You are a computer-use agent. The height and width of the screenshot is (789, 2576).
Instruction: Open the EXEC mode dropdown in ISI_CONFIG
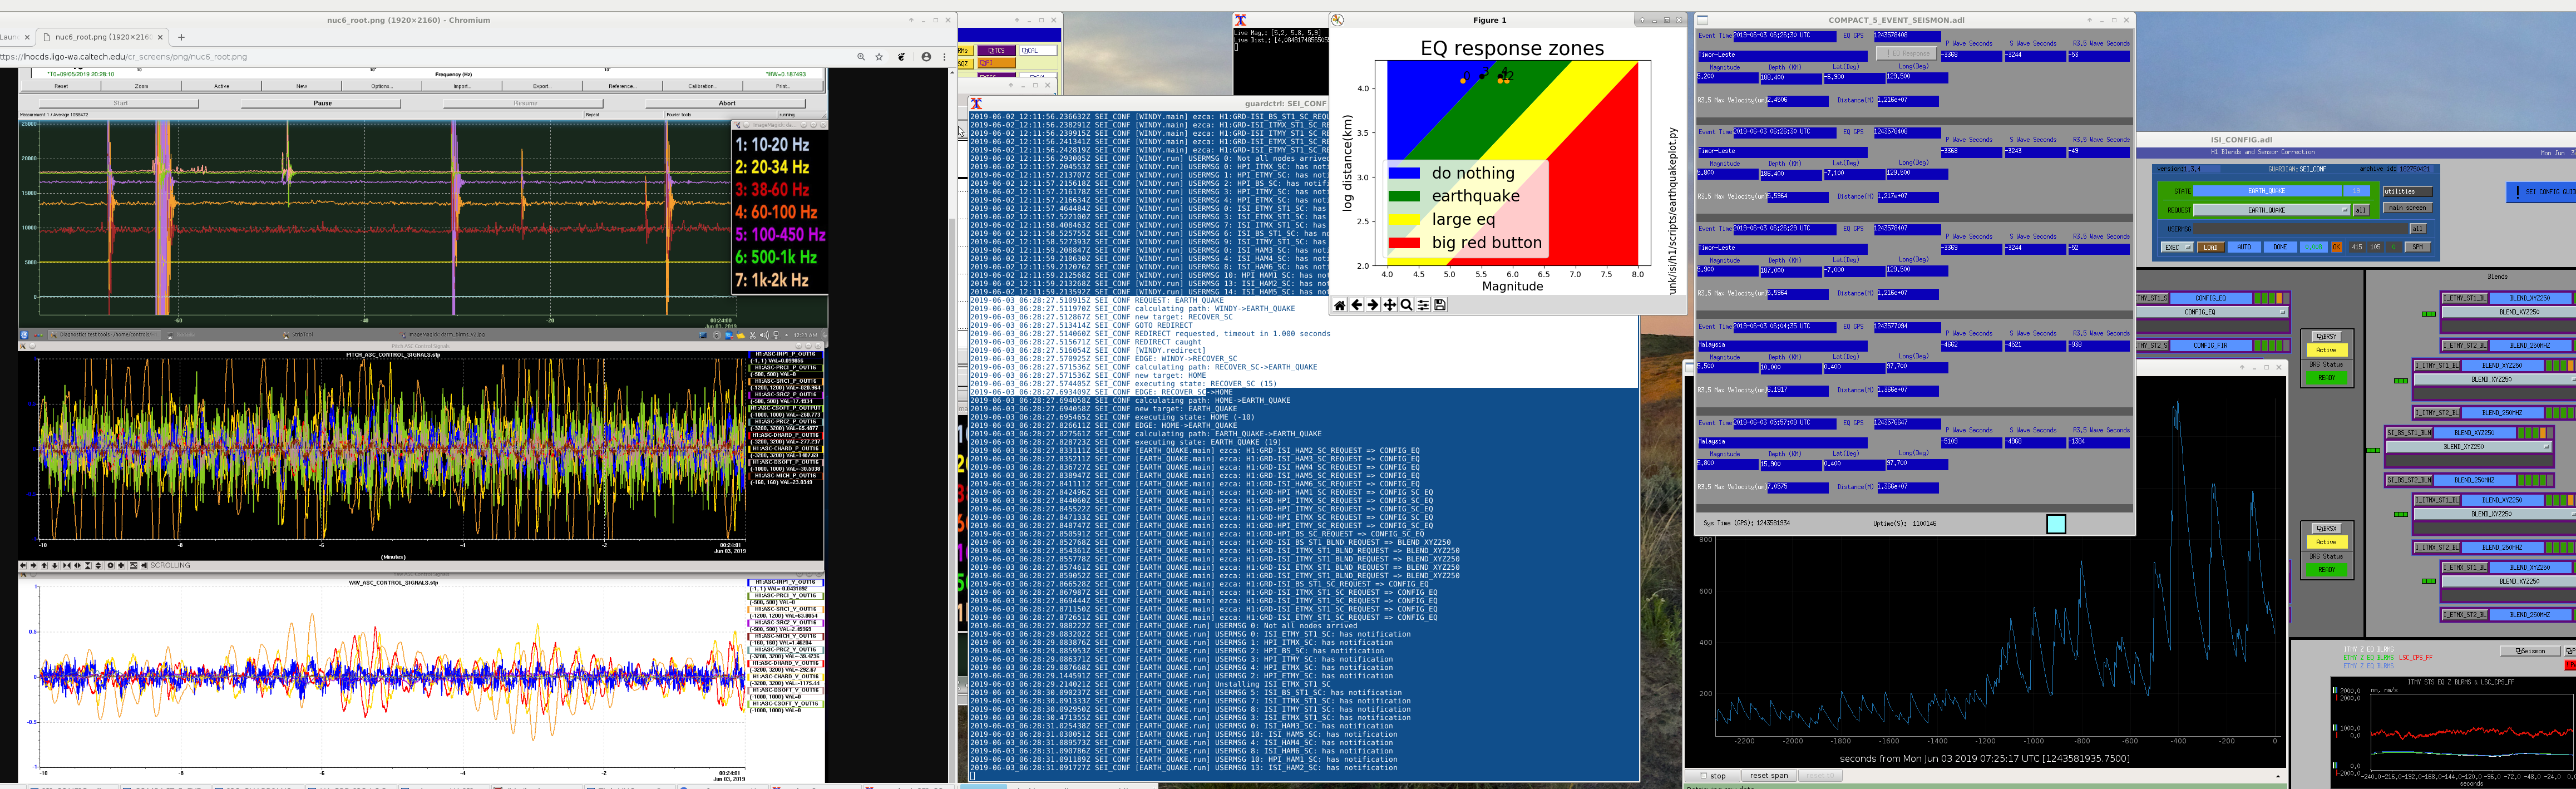pyautogui.click(x=2177, y=247)
